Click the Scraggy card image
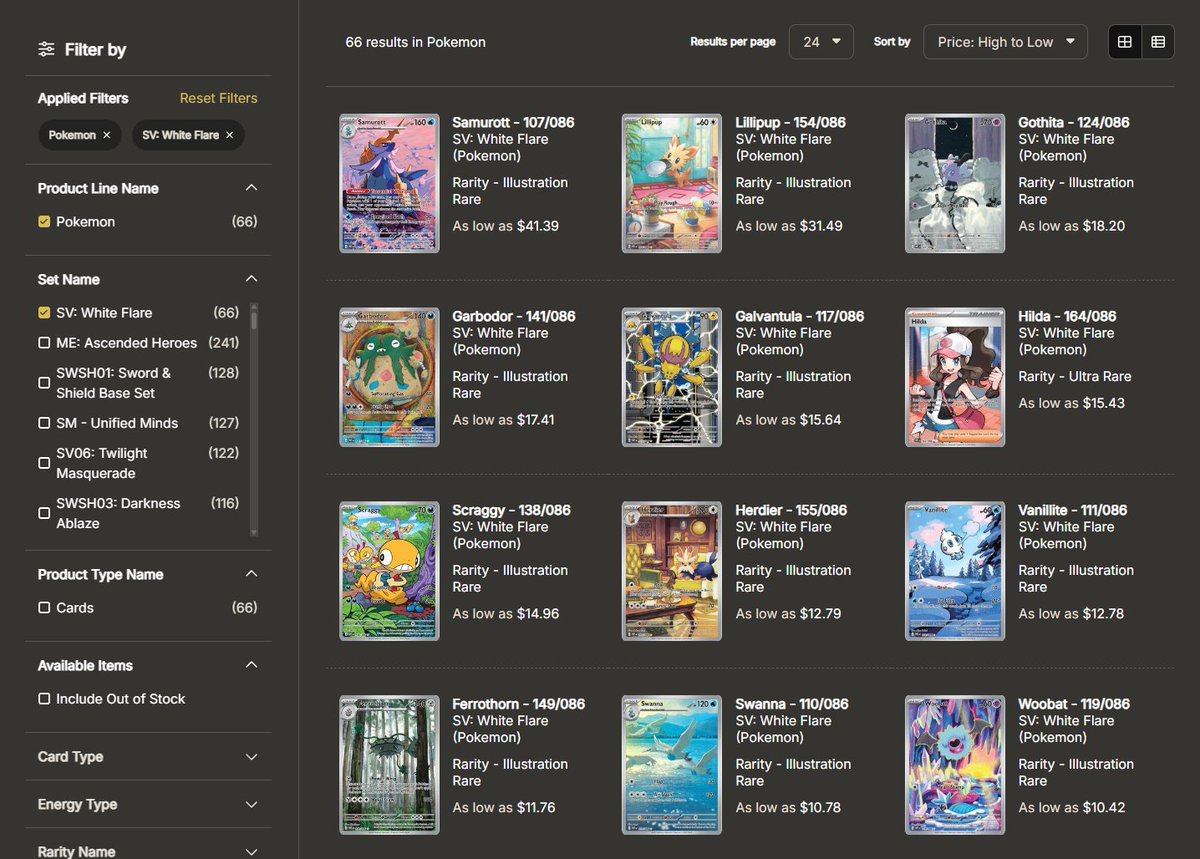Image resolution: width=1200 pixels, height=859 pixels. pyautogui.click(x=389, y=571)
